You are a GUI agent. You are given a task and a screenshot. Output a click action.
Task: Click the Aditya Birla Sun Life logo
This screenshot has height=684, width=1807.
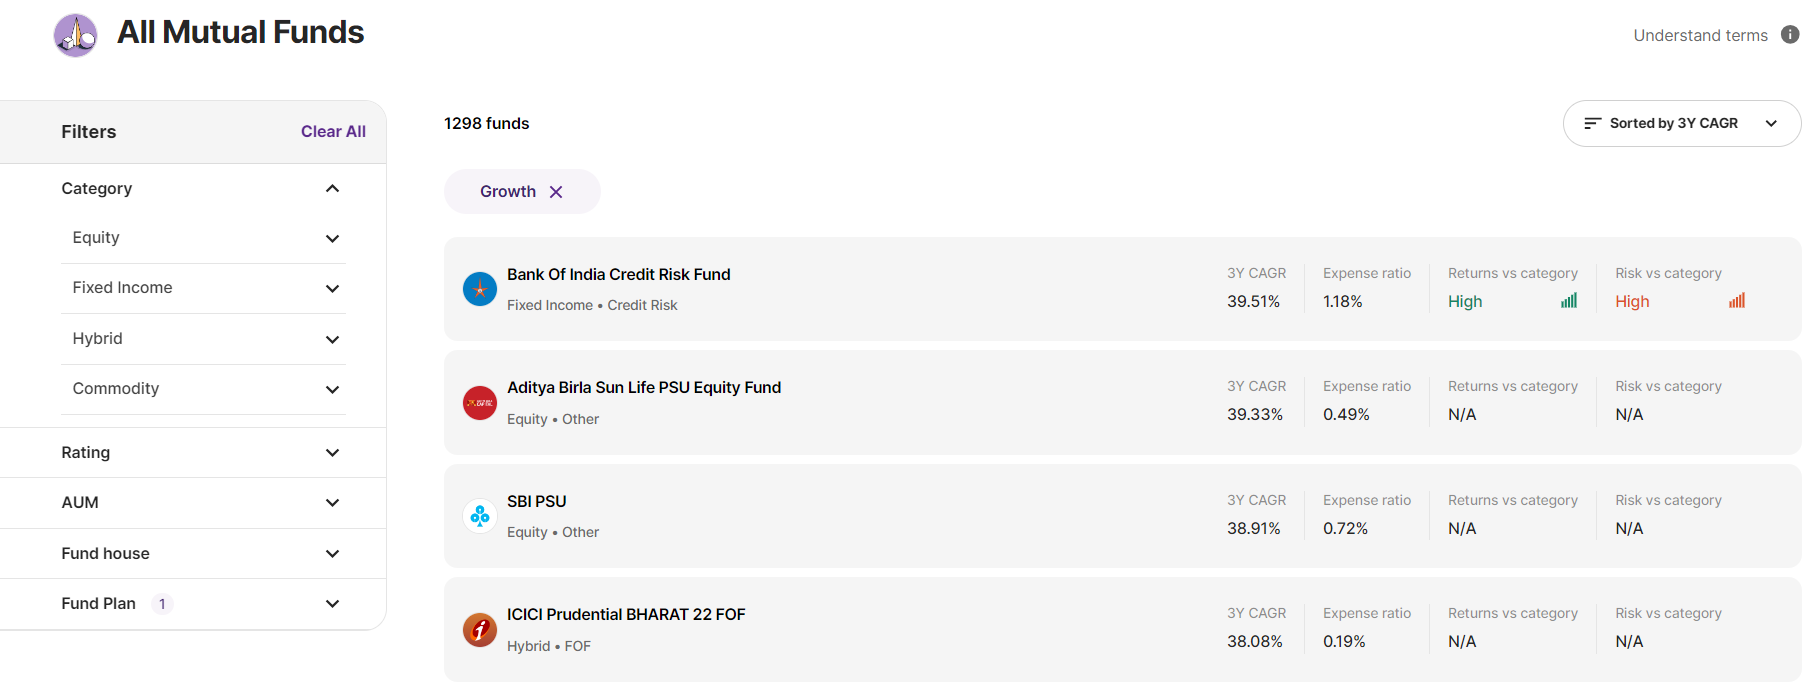tap(480, 403)
